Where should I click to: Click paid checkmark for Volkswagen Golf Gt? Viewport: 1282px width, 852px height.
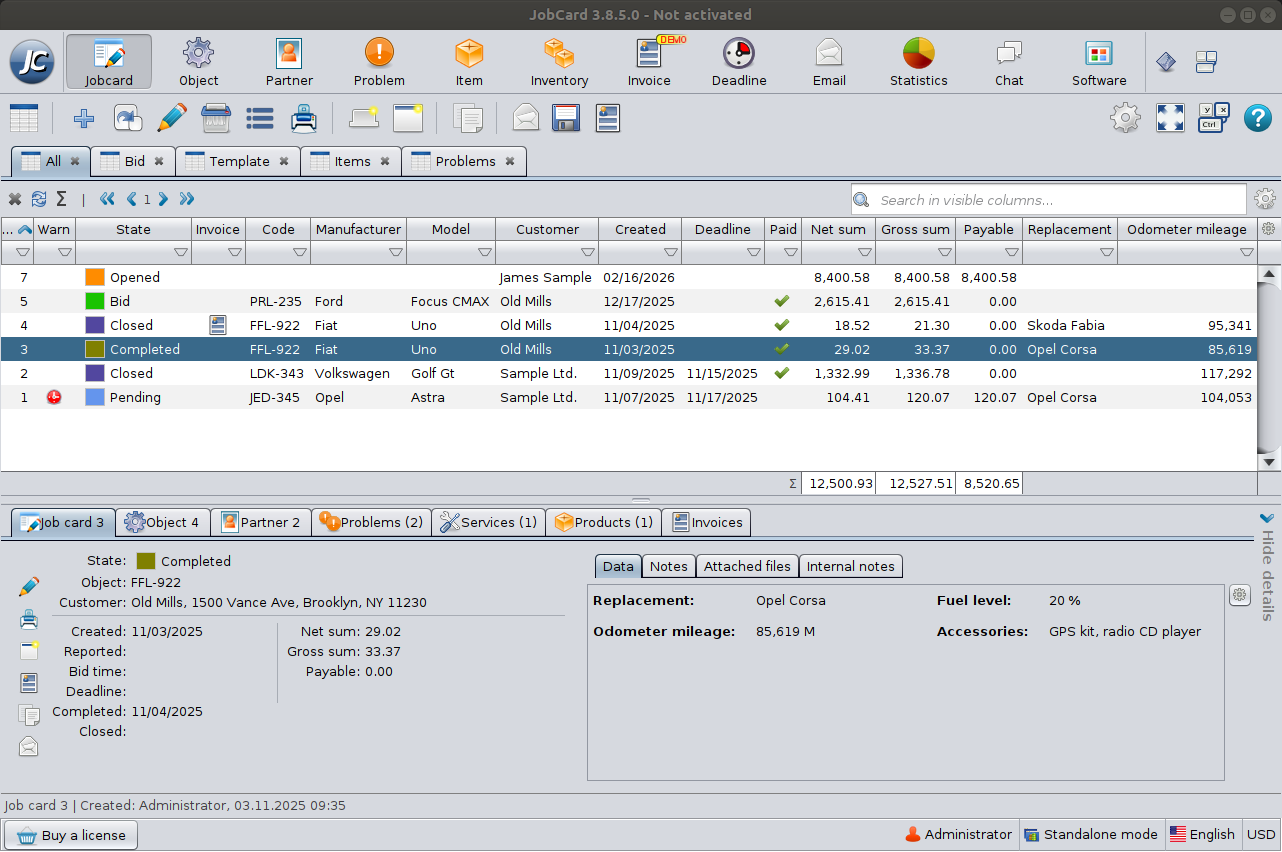(782, 373)
